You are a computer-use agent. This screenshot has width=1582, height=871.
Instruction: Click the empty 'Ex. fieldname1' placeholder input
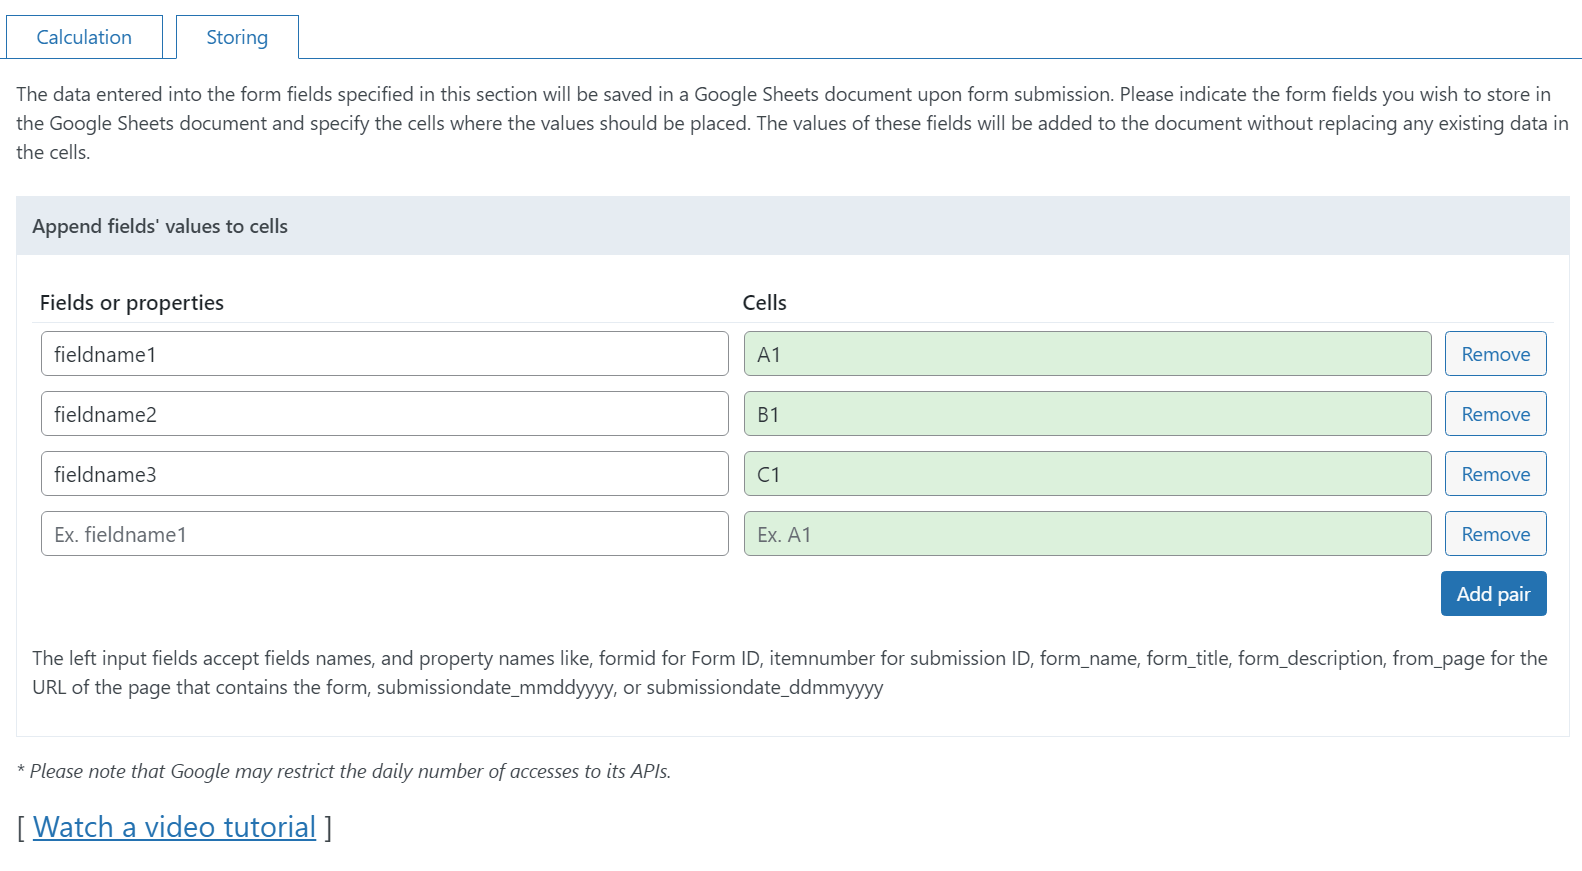384,534
